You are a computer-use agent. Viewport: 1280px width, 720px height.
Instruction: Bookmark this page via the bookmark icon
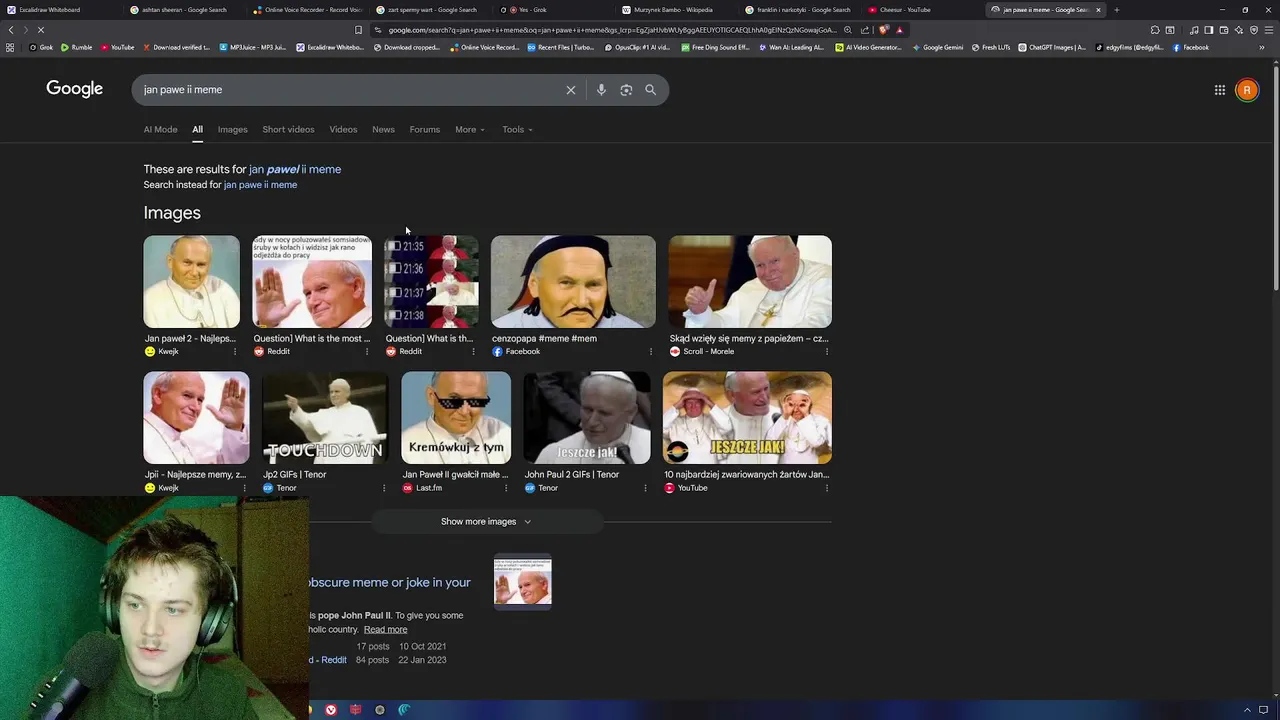point(358,30)
